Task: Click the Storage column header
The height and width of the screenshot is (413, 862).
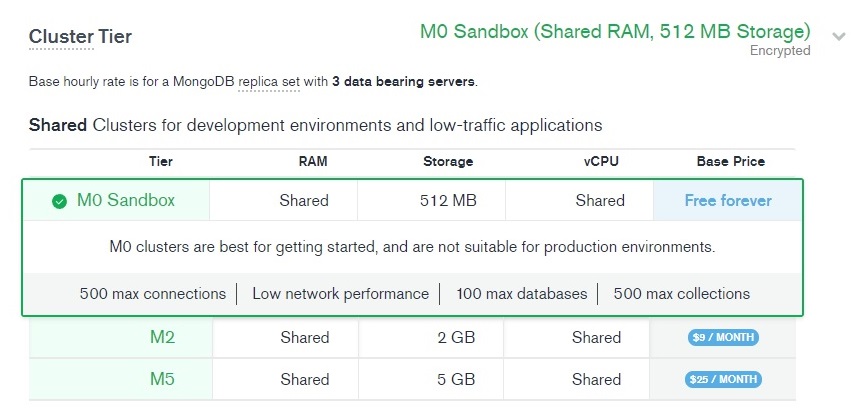Action: [x=448, y=162]
